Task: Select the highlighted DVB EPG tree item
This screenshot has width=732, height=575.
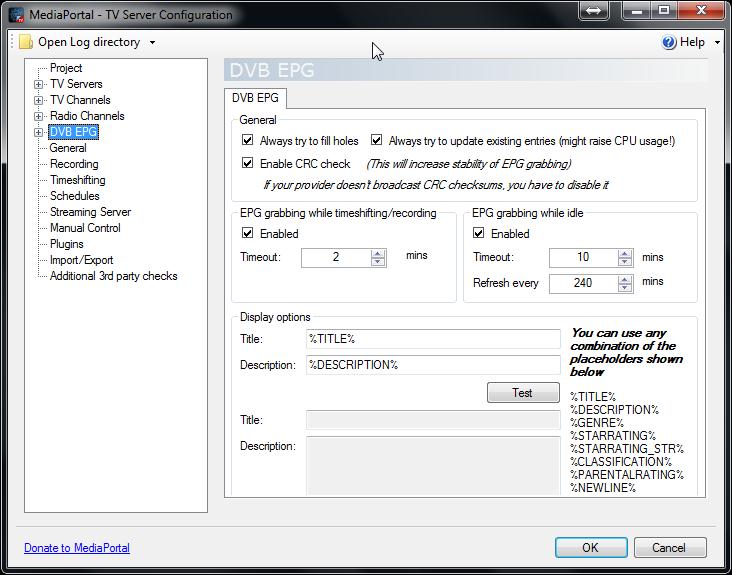Action: click(x=73, y=132)
